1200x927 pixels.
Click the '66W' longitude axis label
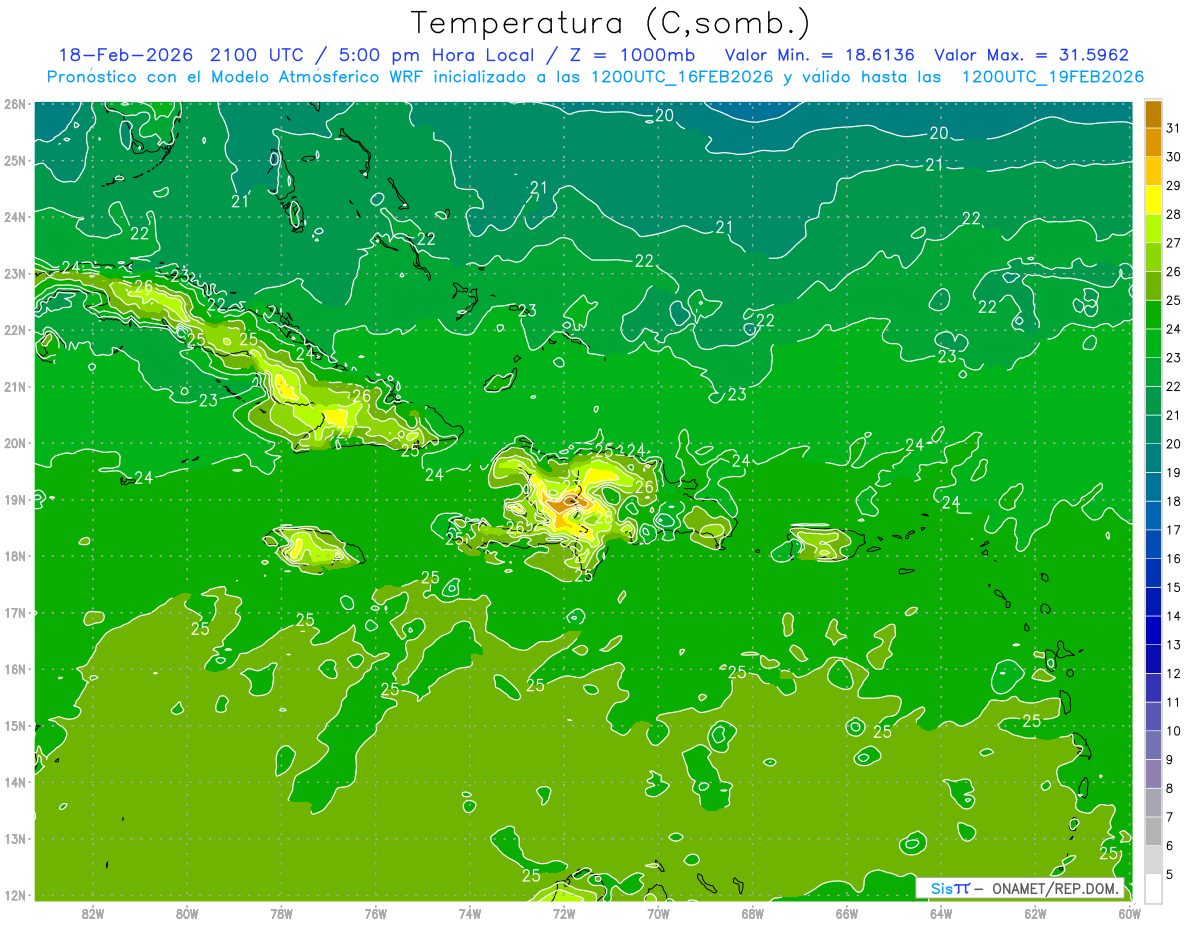click(847, 913)
